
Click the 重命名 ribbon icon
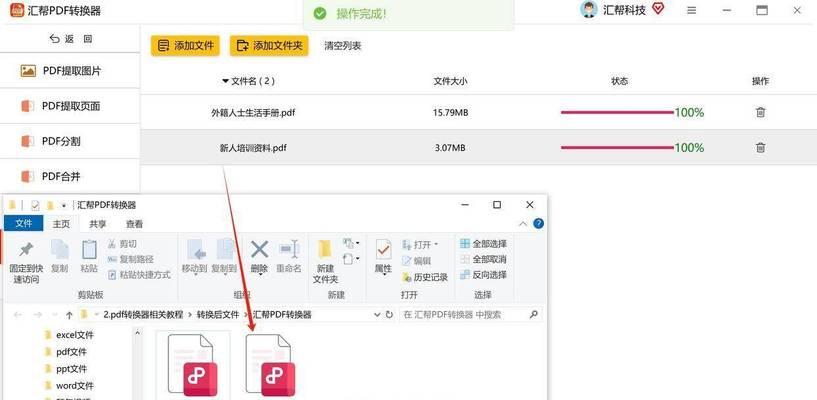click(289, 249)
